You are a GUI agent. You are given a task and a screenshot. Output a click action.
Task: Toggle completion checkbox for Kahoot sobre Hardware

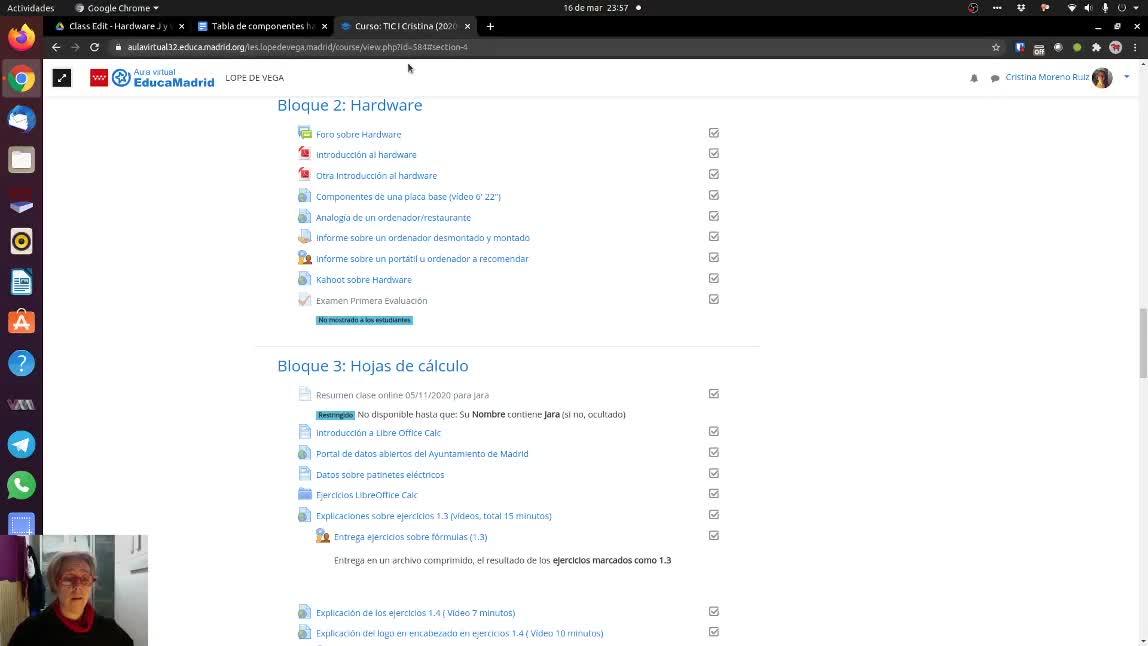tap(714, 278)
